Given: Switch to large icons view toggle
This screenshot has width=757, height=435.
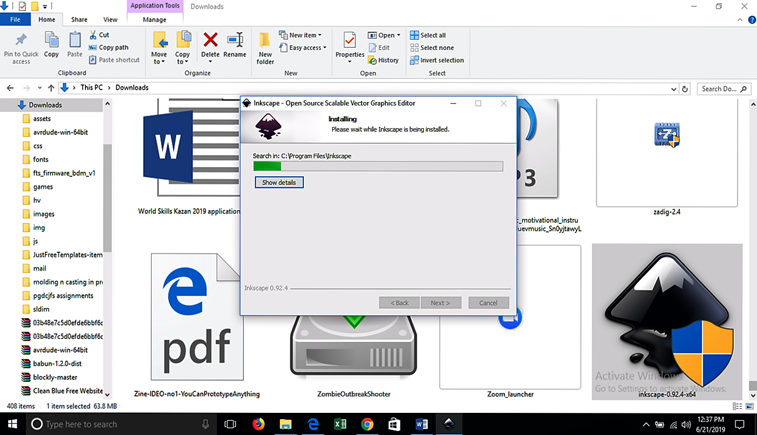Looking at the screenshot, I should 749,407.
